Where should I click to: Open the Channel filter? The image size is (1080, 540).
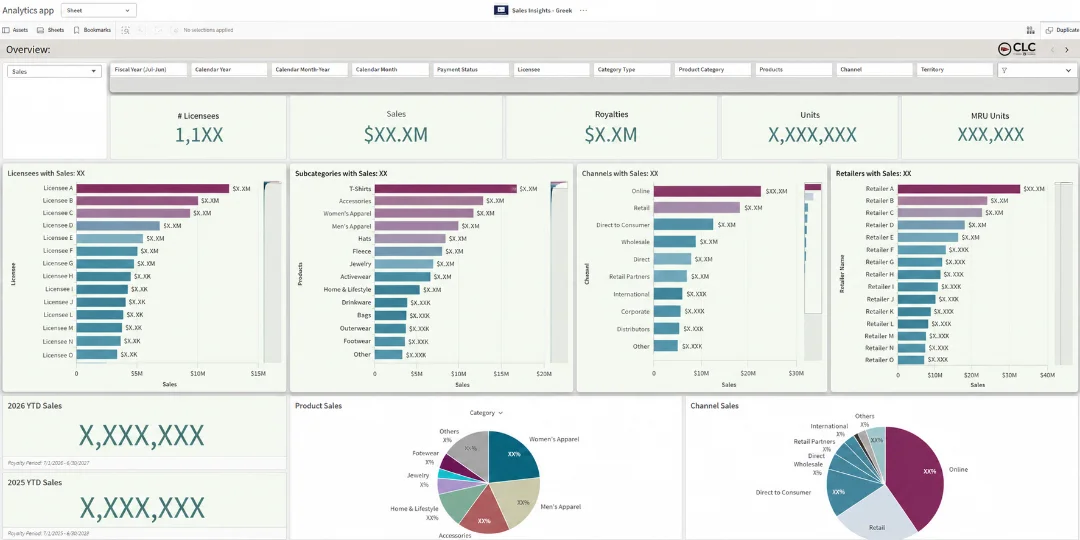(x=873, y=70)
